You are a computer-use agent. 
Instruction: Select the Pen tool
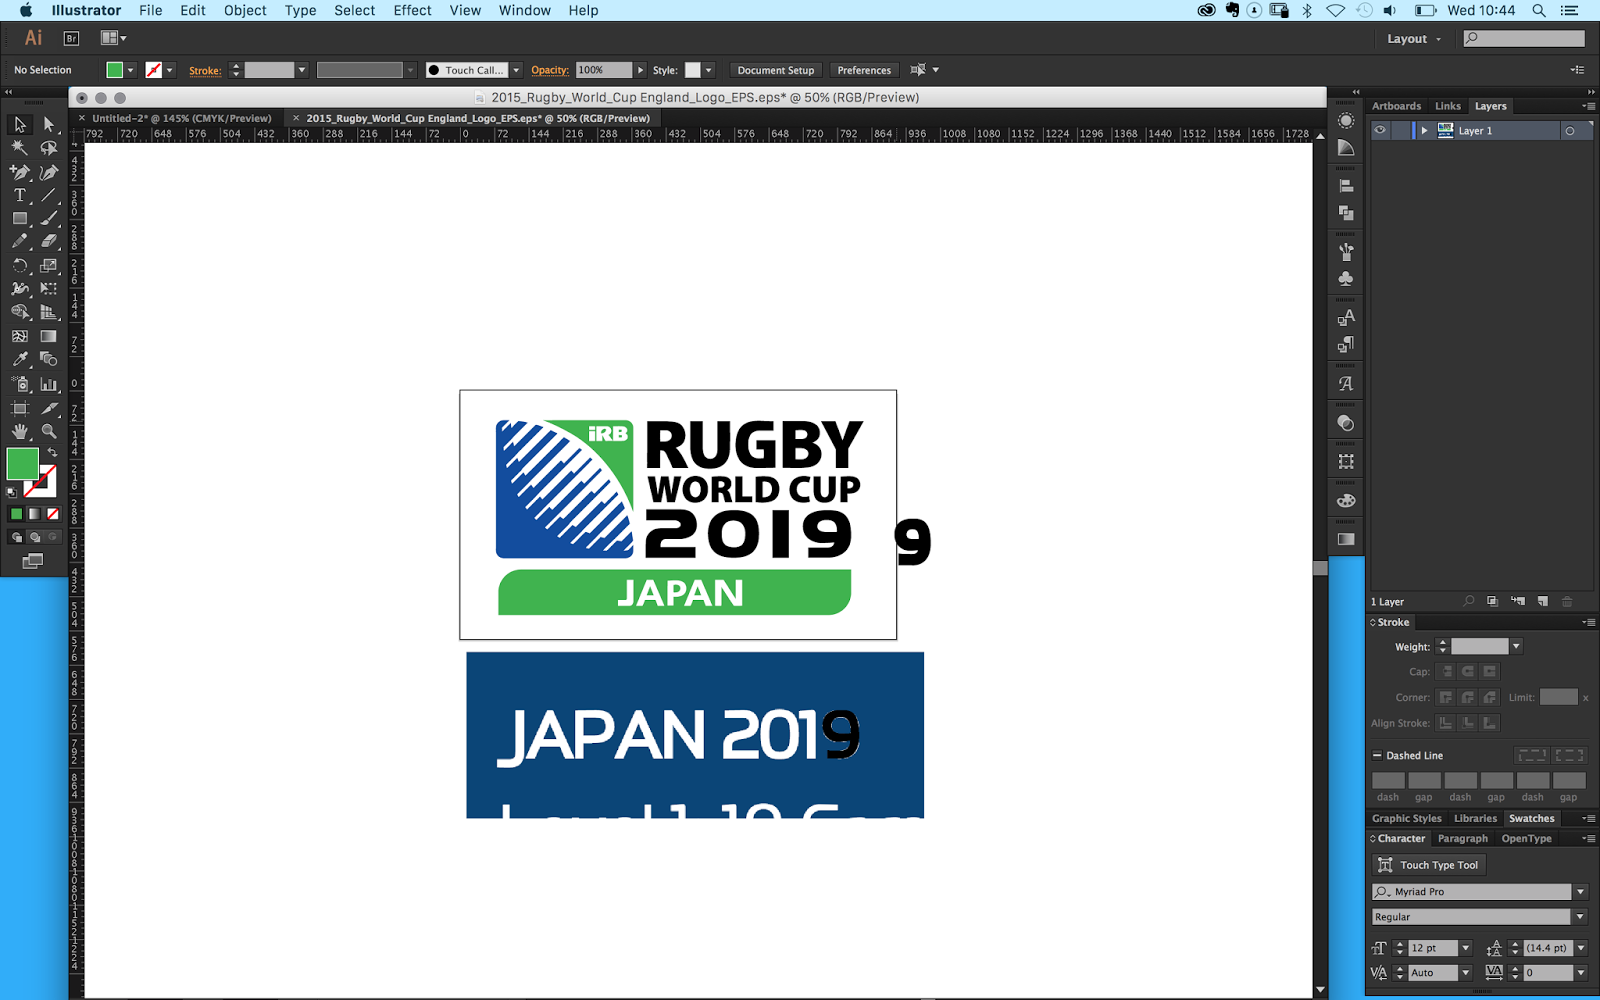tap(19, 172)
